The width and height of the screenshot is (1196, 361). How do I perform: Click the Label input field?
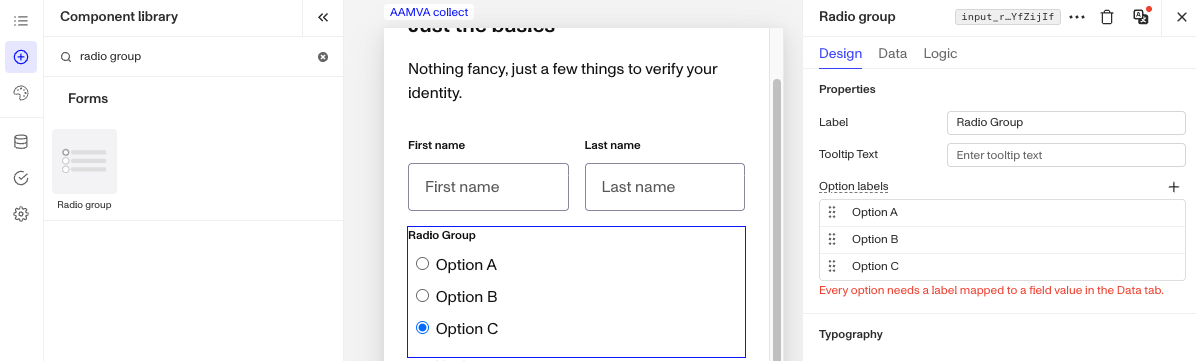(x=1066, y=122)
